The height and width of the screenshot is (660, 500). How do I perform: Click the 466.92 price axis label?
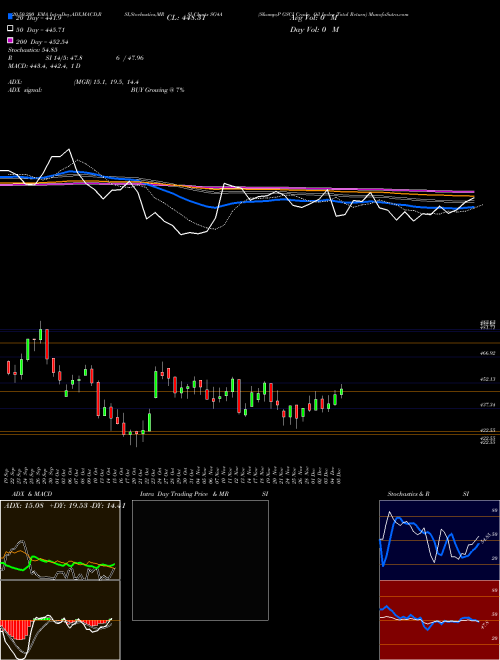tap(487, 353)
